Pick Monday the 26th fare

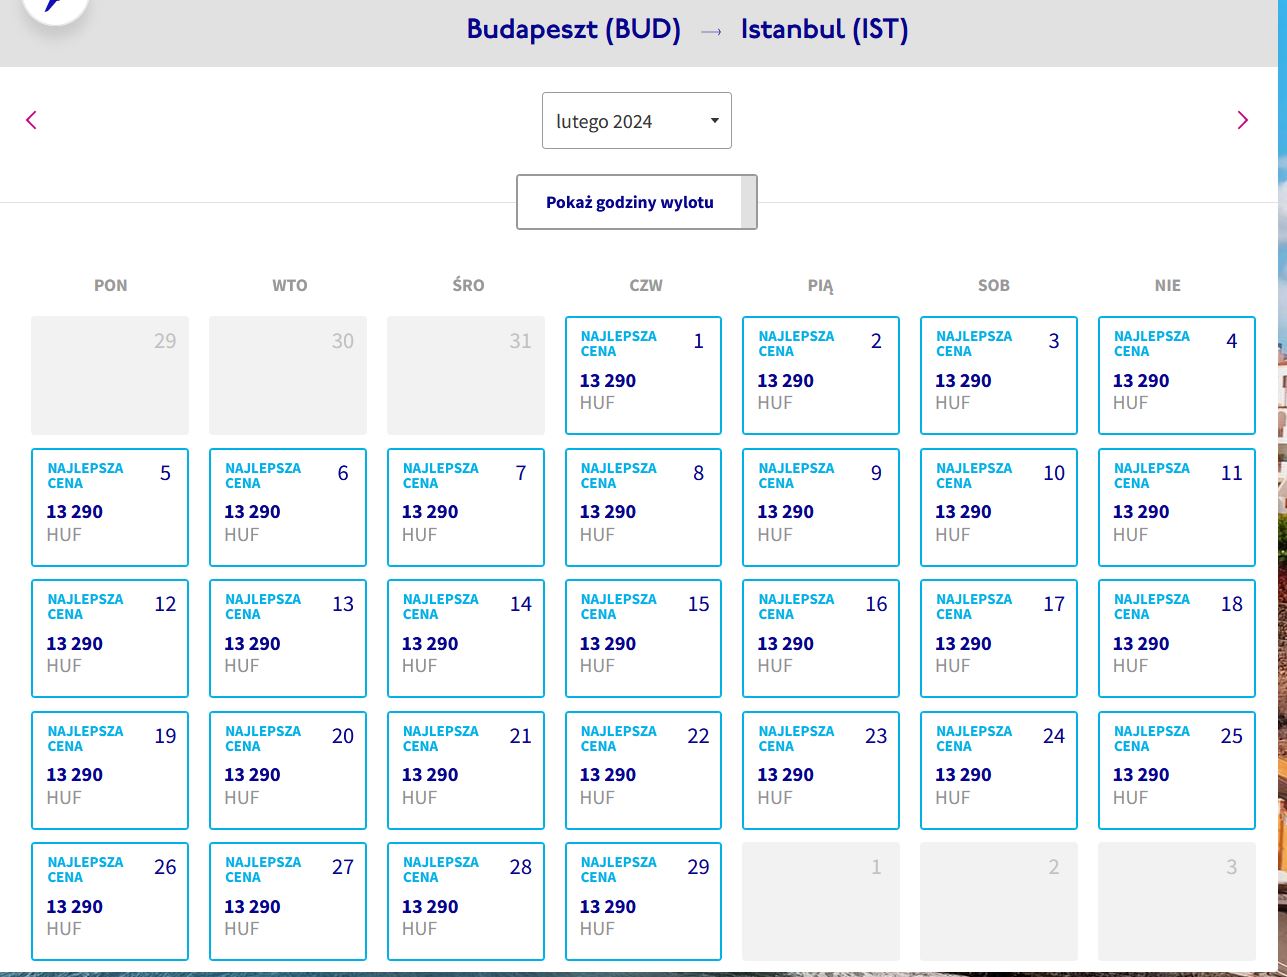tap(110, 901)
